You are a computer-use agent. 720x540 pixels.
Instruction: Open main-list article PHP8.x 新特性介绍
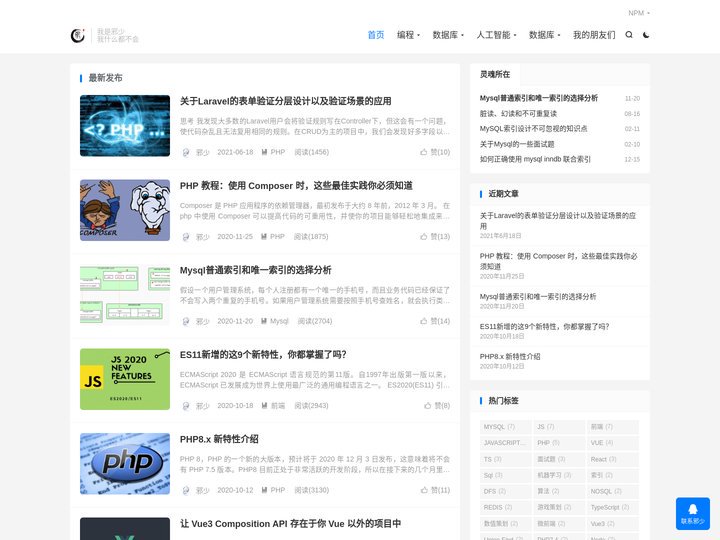219,439
